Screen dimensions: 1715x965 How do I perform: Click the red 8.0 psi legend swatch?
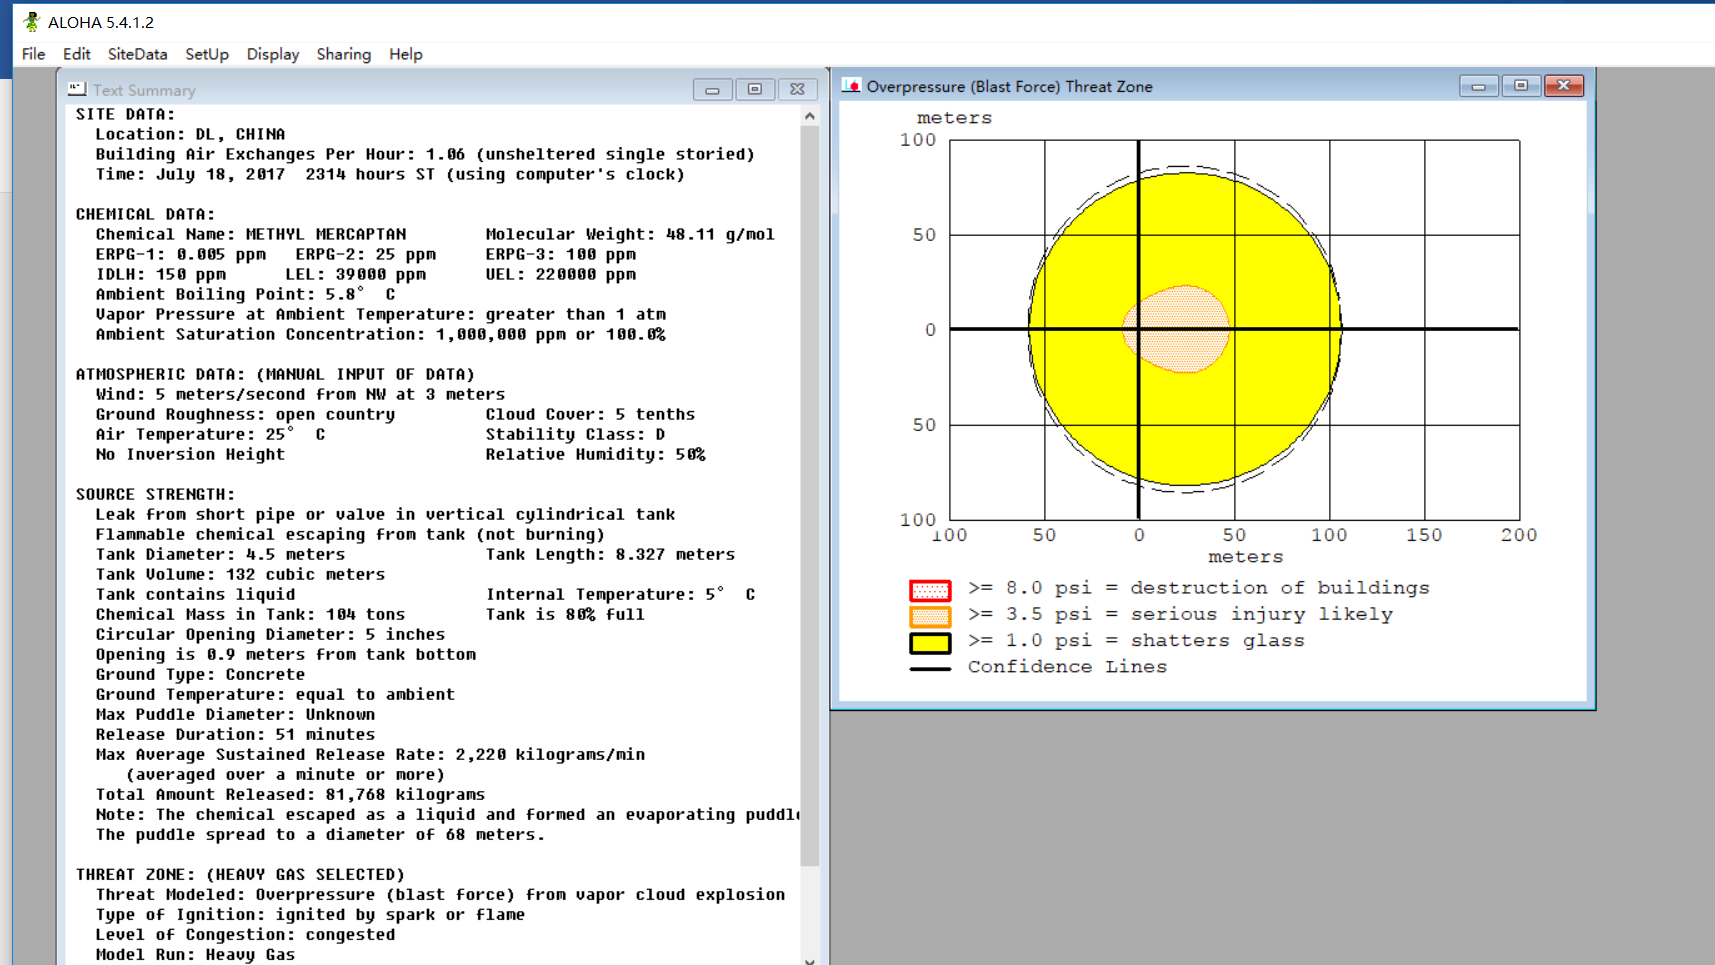pos(930,590)
